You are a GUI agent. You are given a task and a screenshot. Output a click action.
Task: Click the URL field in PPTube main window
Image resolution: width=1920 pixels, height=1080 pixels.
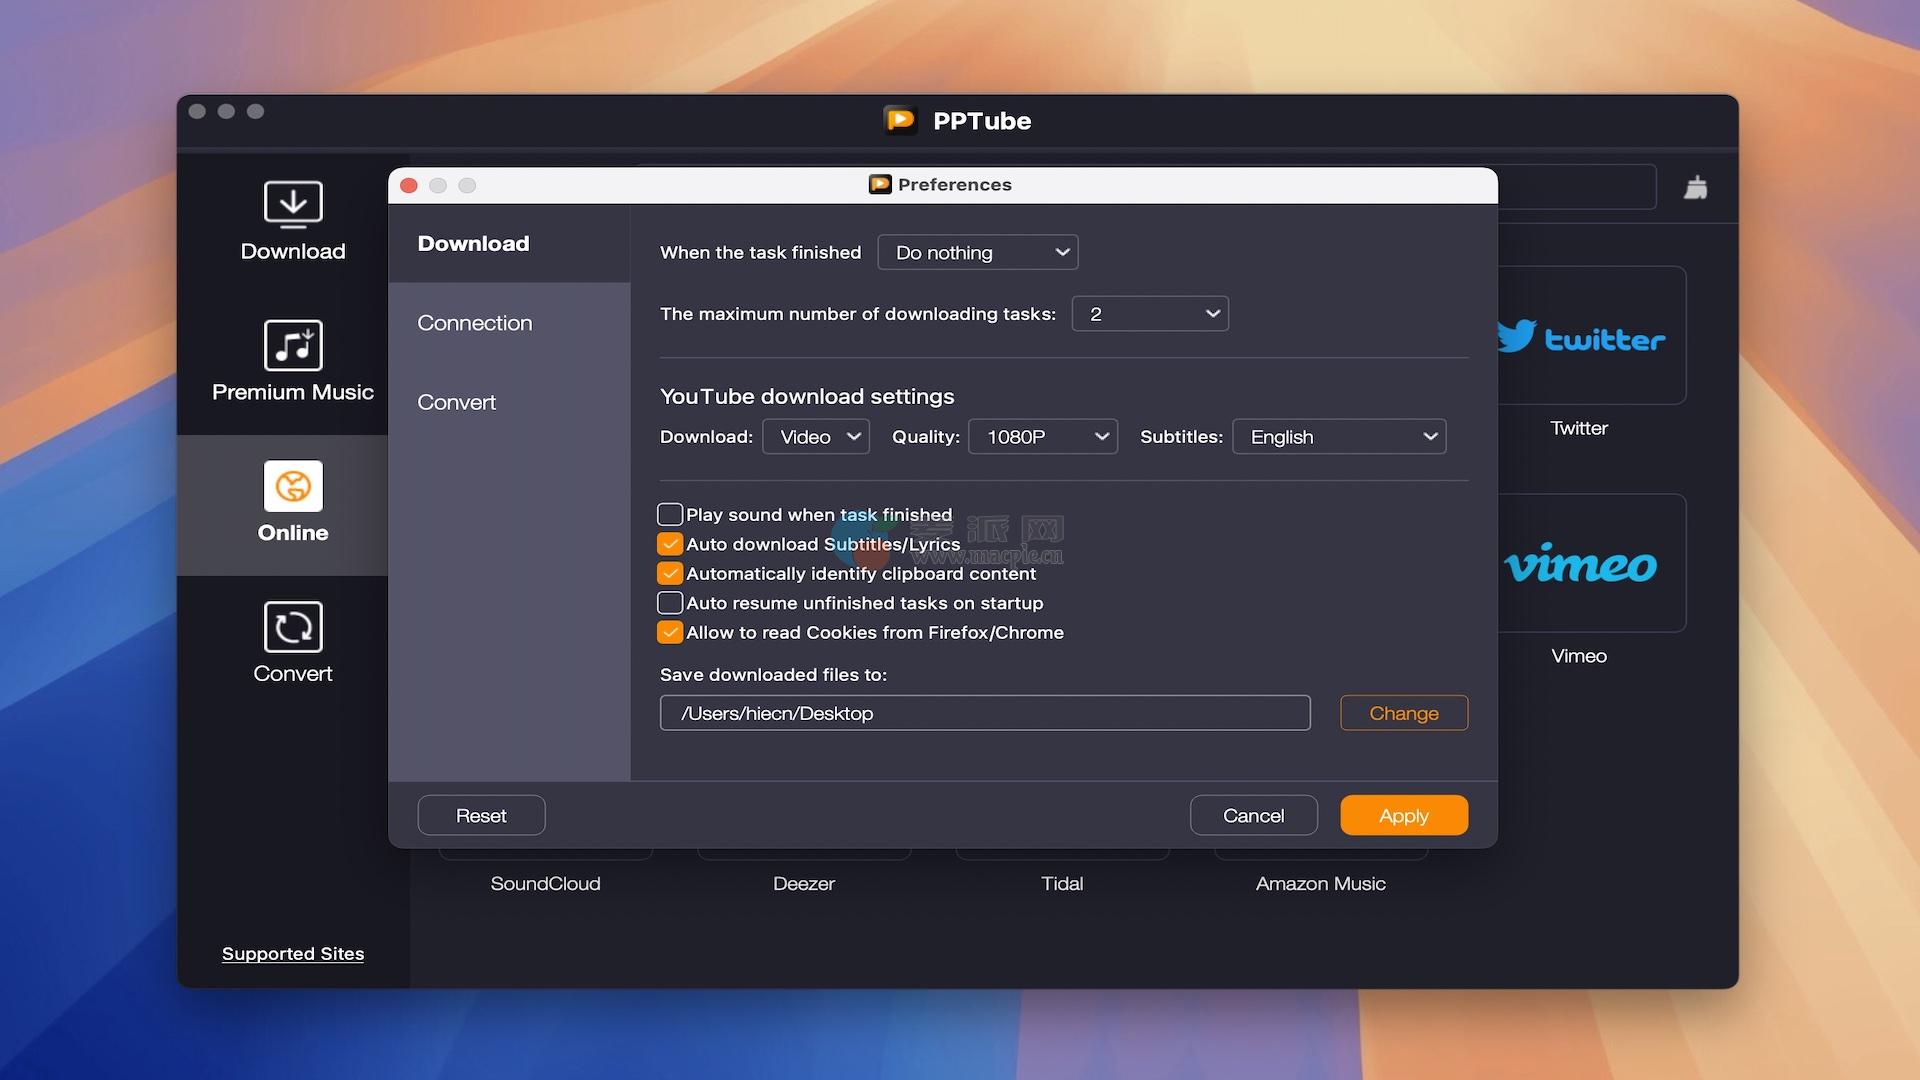1577,187
